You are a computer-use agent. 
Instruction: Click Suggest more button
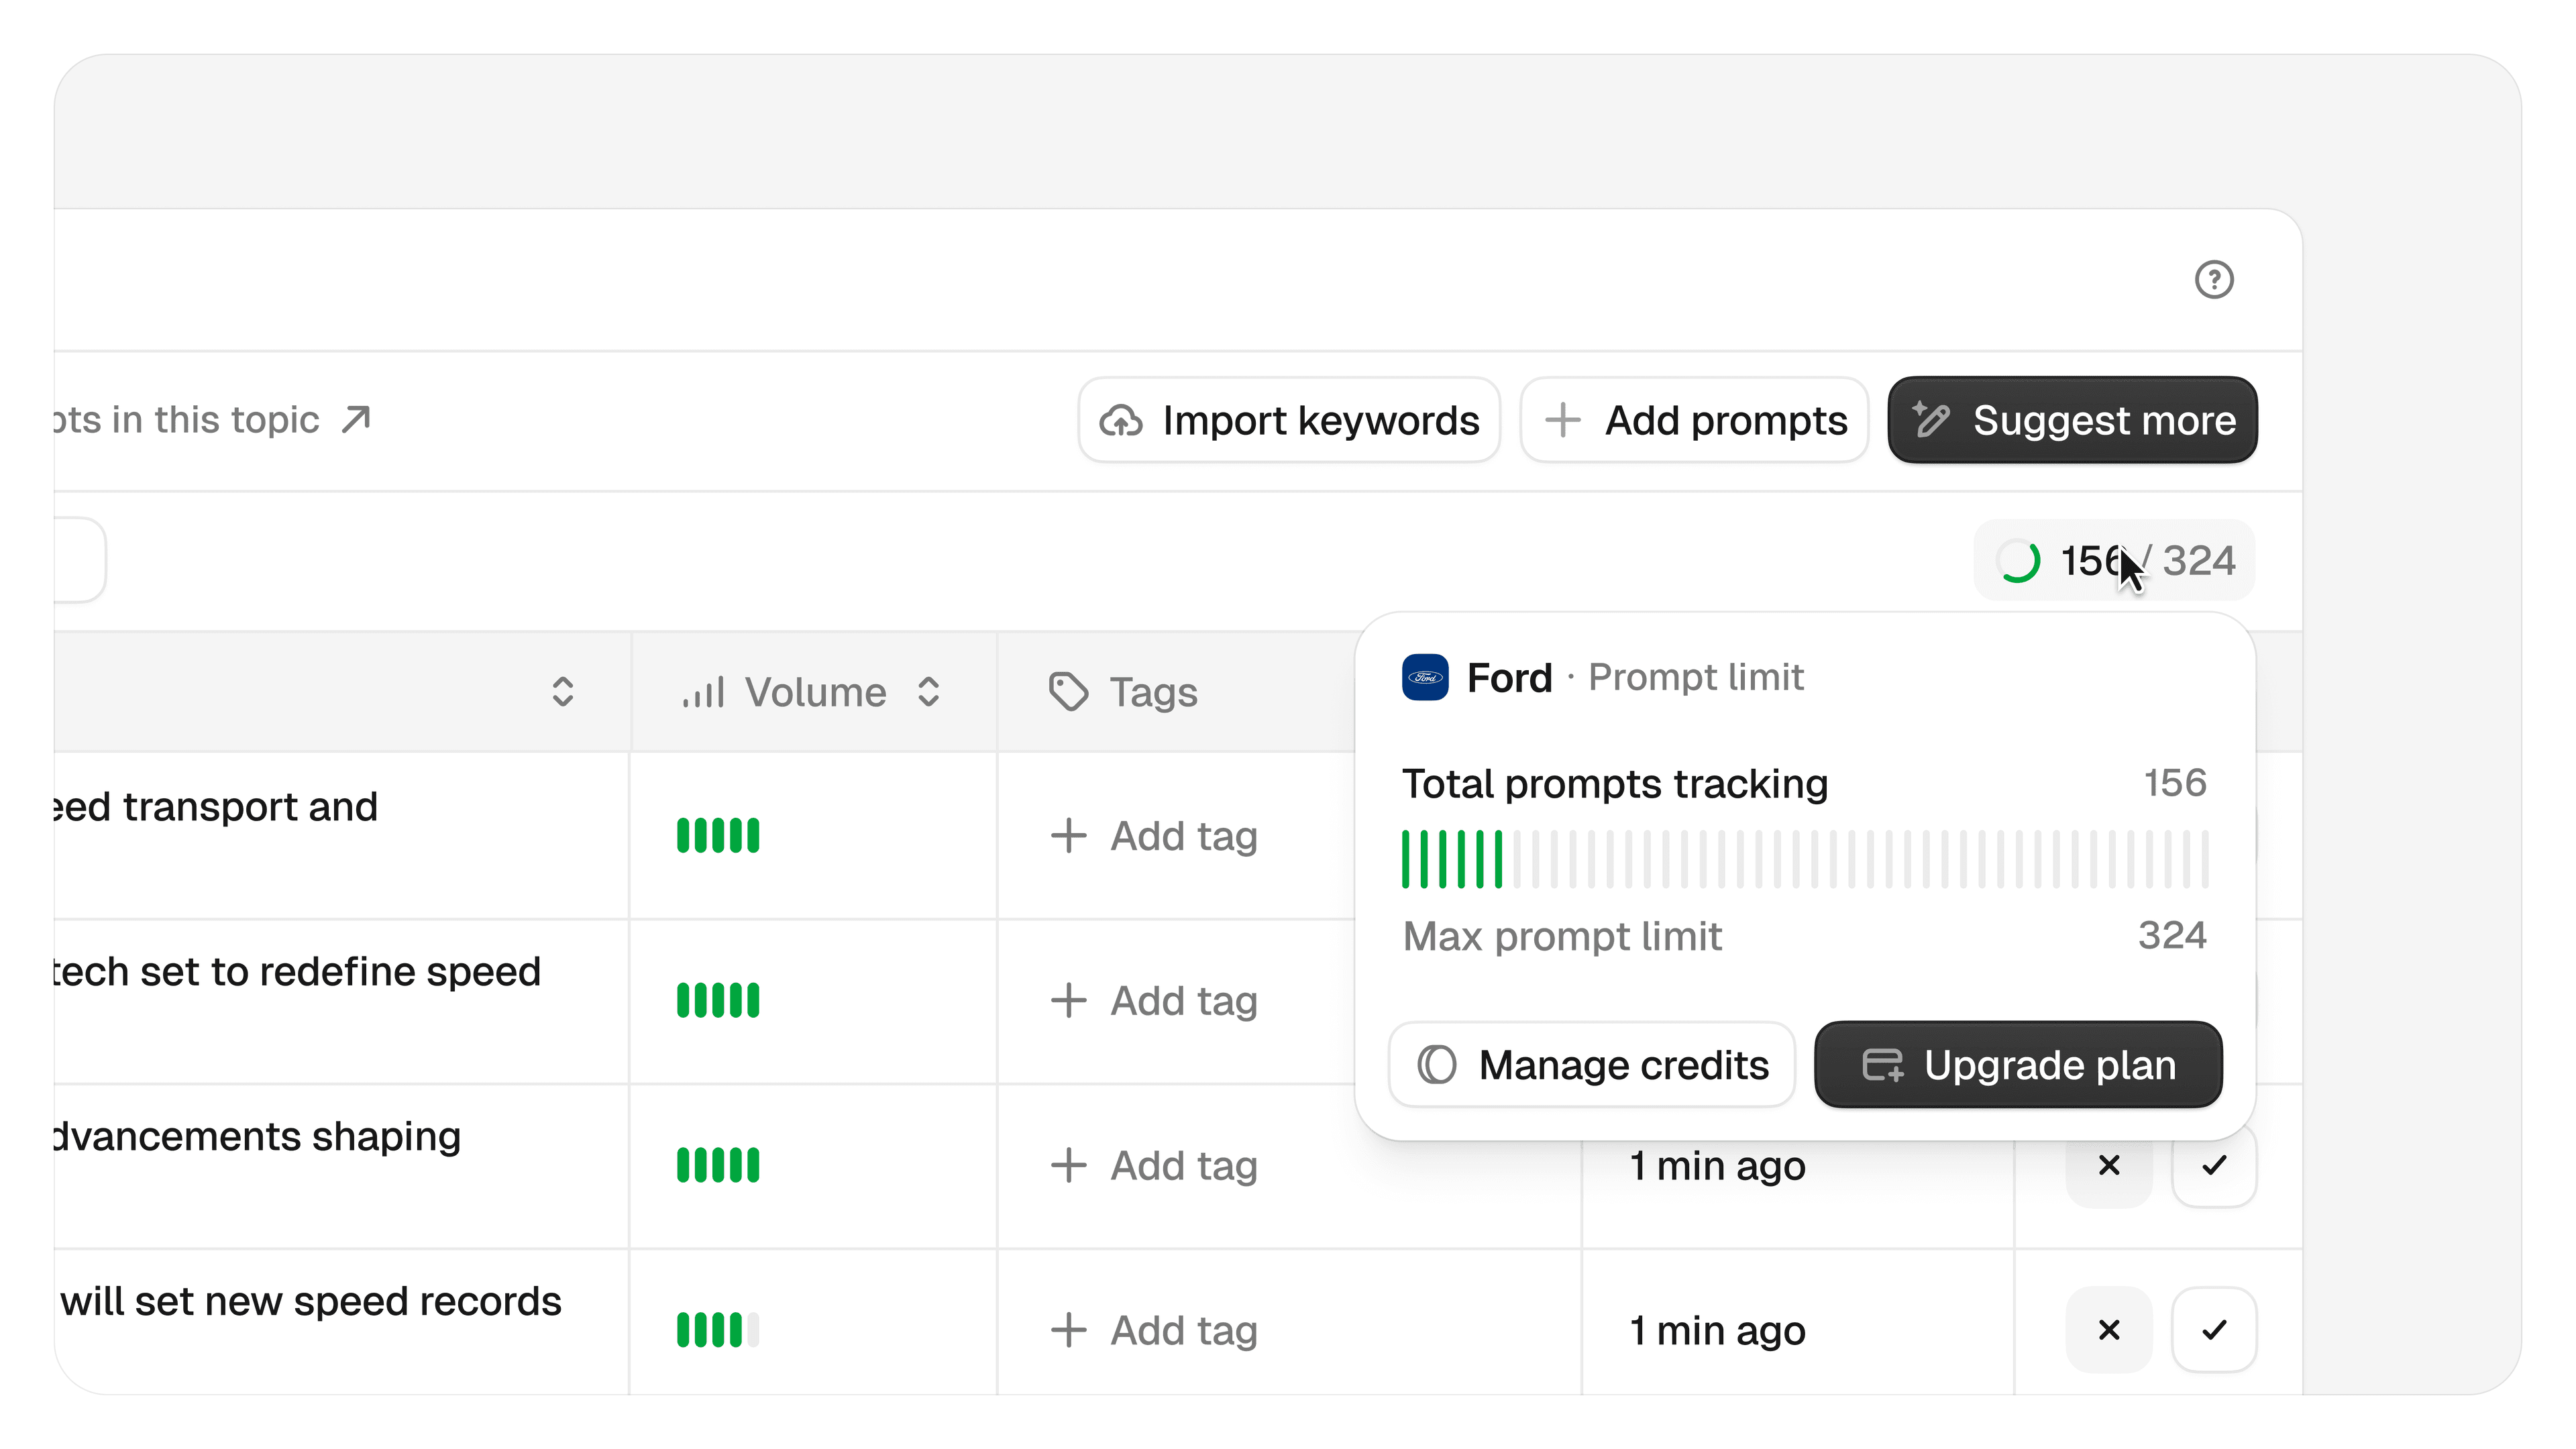point(2072,420)
